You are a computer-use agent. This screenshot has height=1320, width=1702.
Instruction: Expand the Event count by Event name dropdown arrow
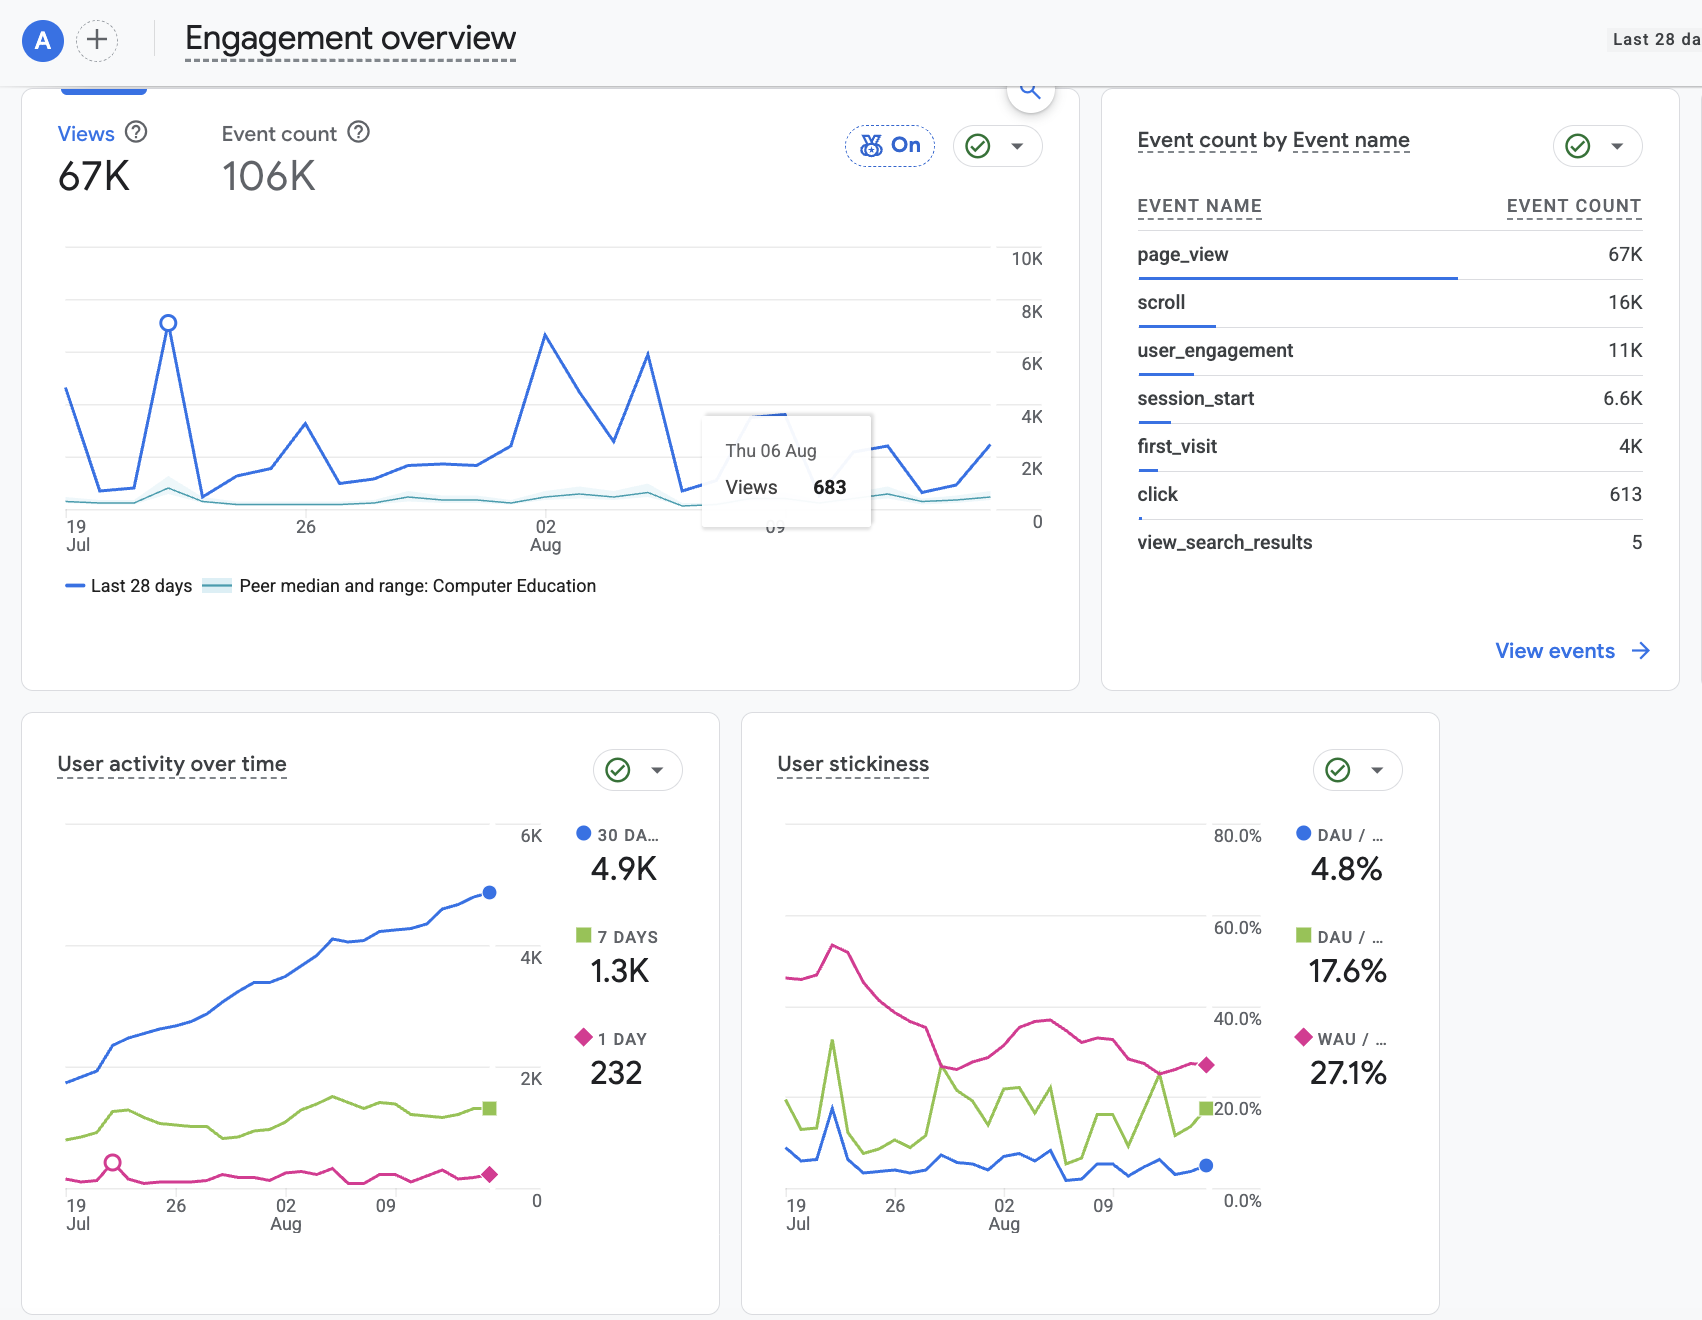point(1617,146)
